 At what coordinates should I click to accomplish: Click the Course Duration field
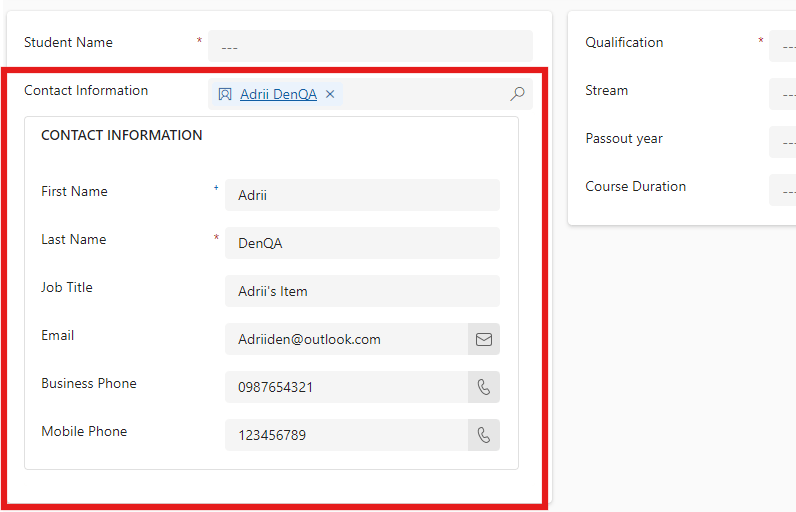tap(782, 190)
